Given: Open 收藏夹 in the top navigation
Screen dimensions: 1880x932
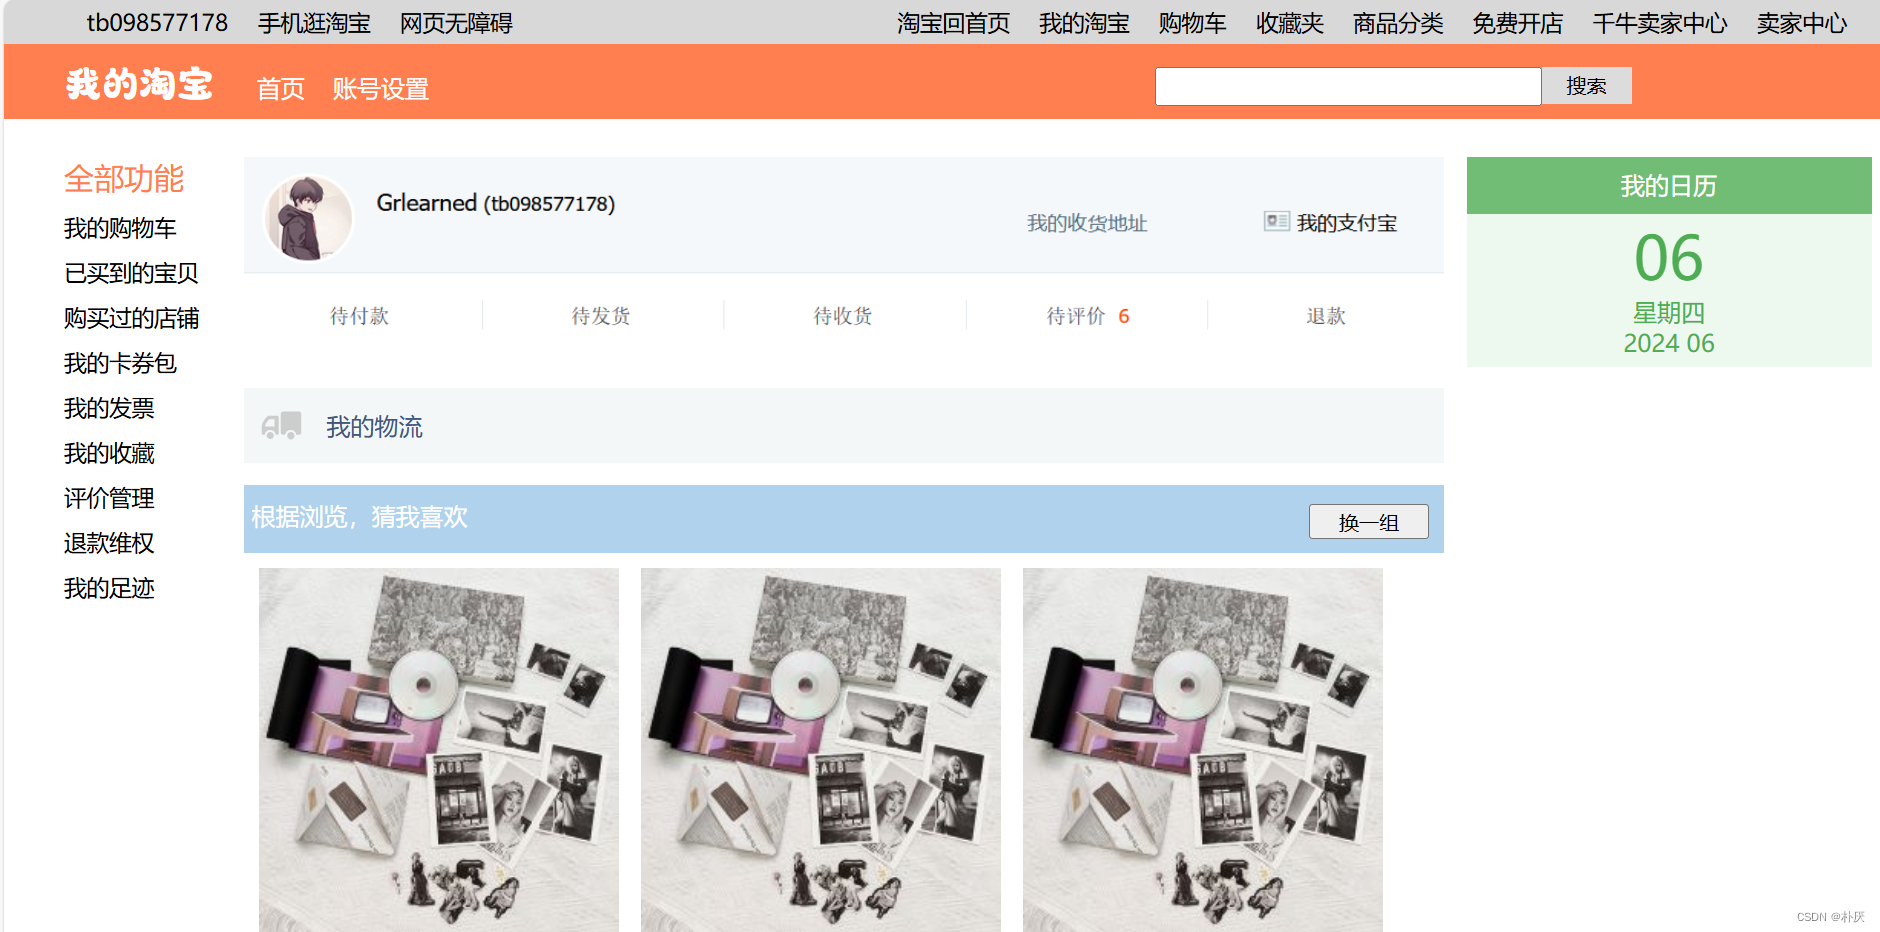Looking at the screenshot, I should point(1289,23).
